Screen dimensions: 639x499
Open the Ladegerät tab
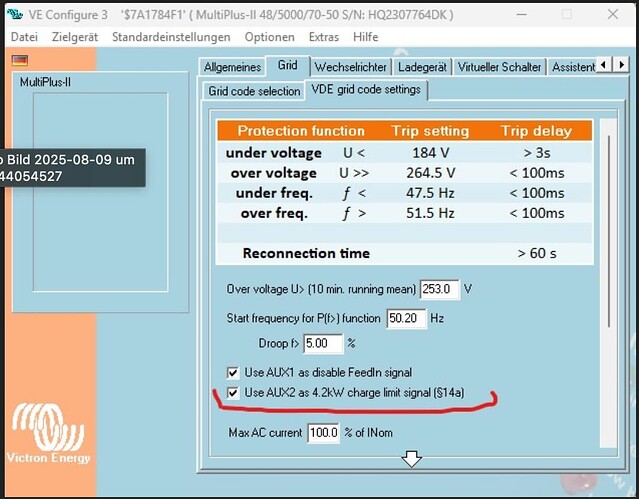(x=421, y=67)
